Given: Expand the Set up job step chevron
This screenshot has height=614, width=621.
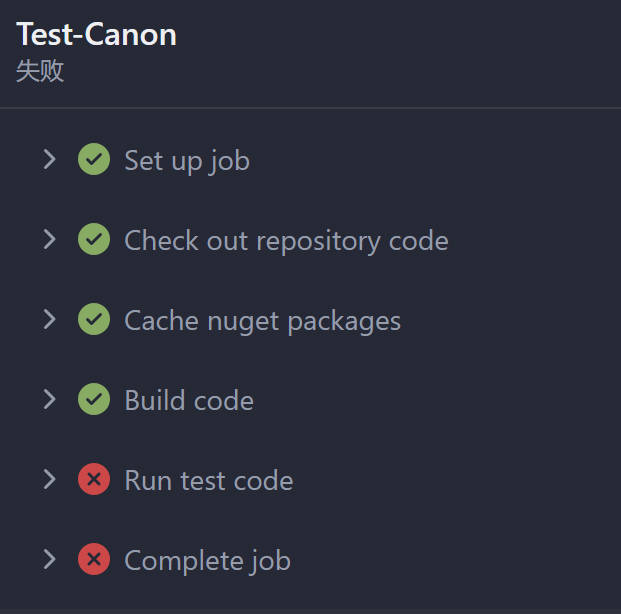Looking at the screenshot, I should [50, 159].
